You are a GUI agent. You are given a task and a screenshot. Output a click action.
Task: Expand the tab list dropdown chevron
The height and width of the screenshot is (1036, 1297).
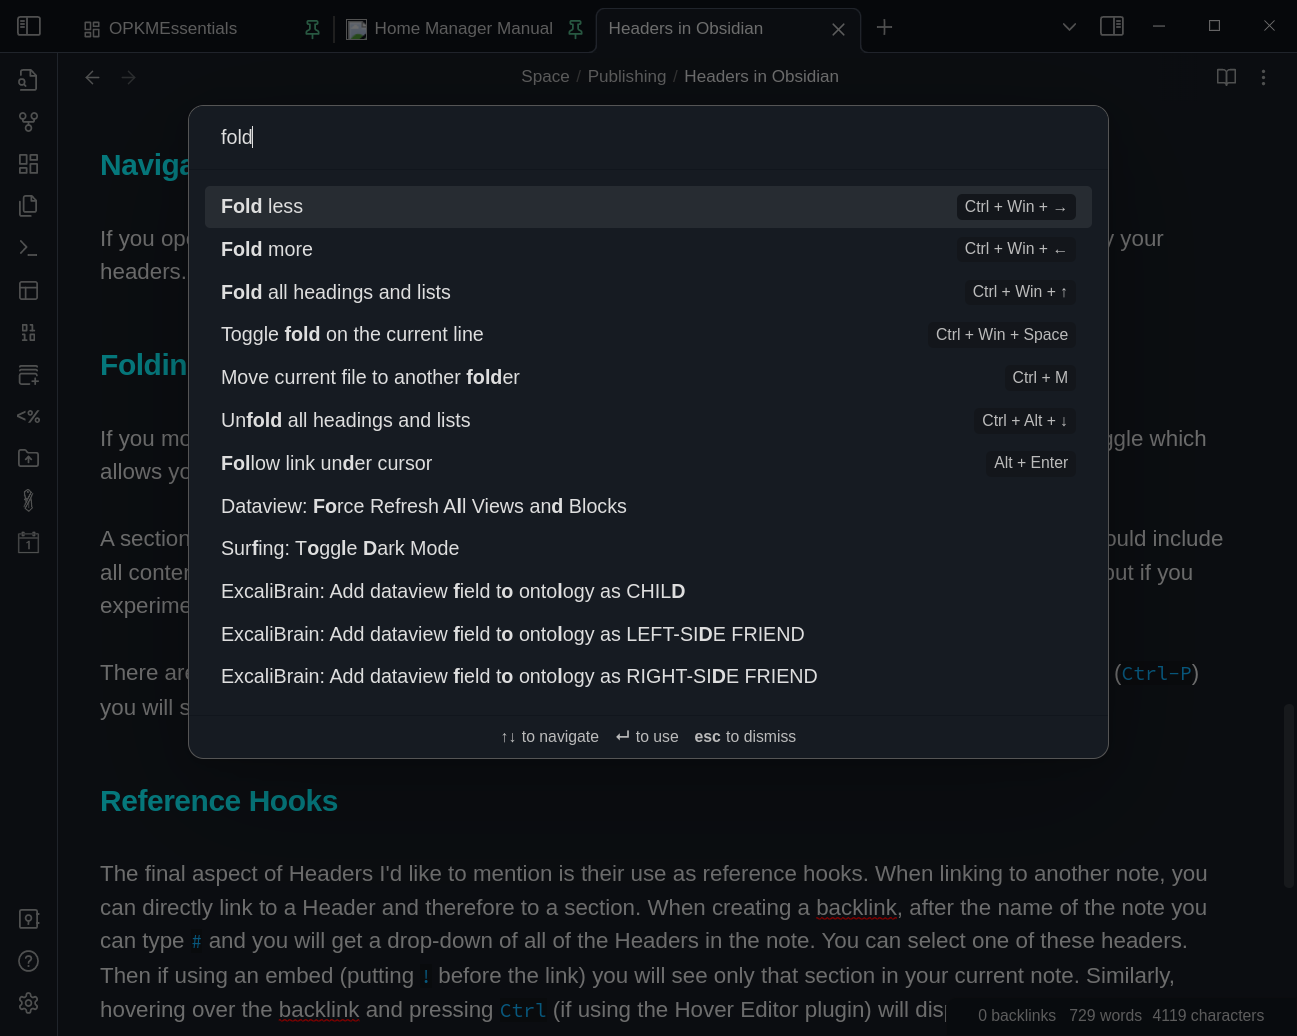pyautogui.click(x=1069, y=27)
